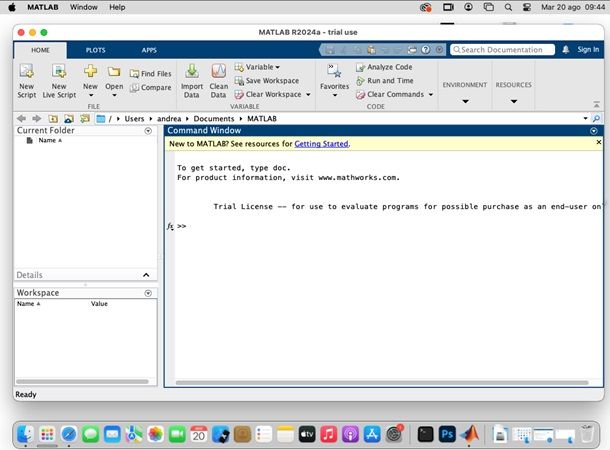Collapse the Details panel chevron

click(x=146, y=275)
